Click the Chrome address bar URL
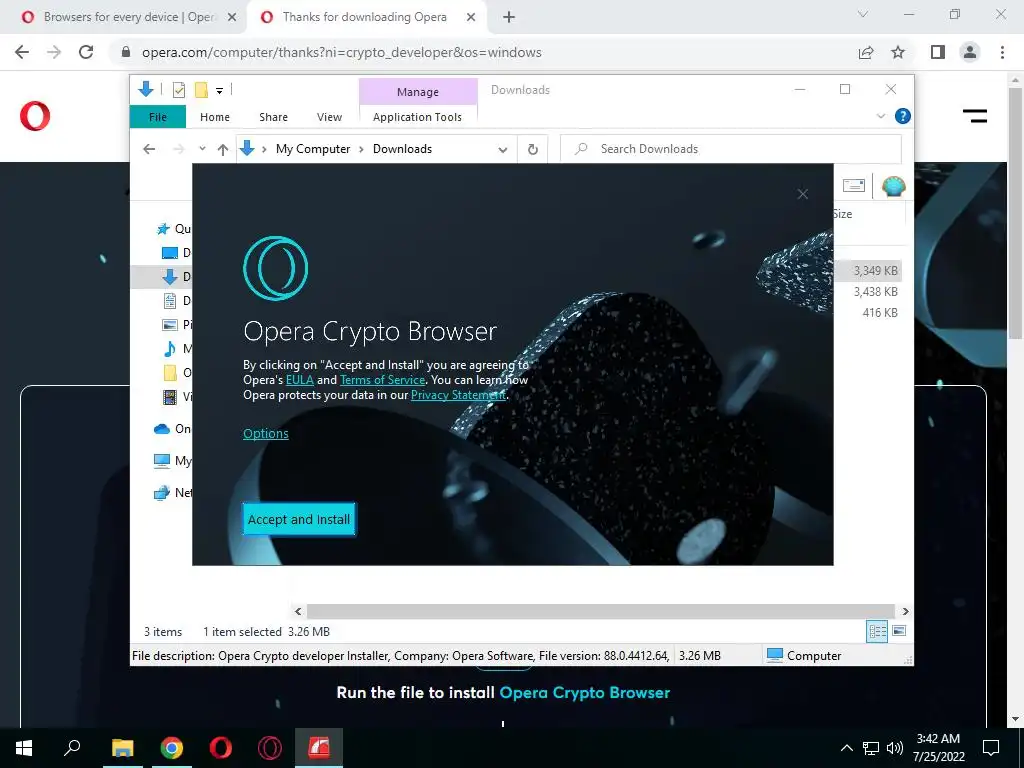Viewport: 1024px width, 768px height. point(342,52)
